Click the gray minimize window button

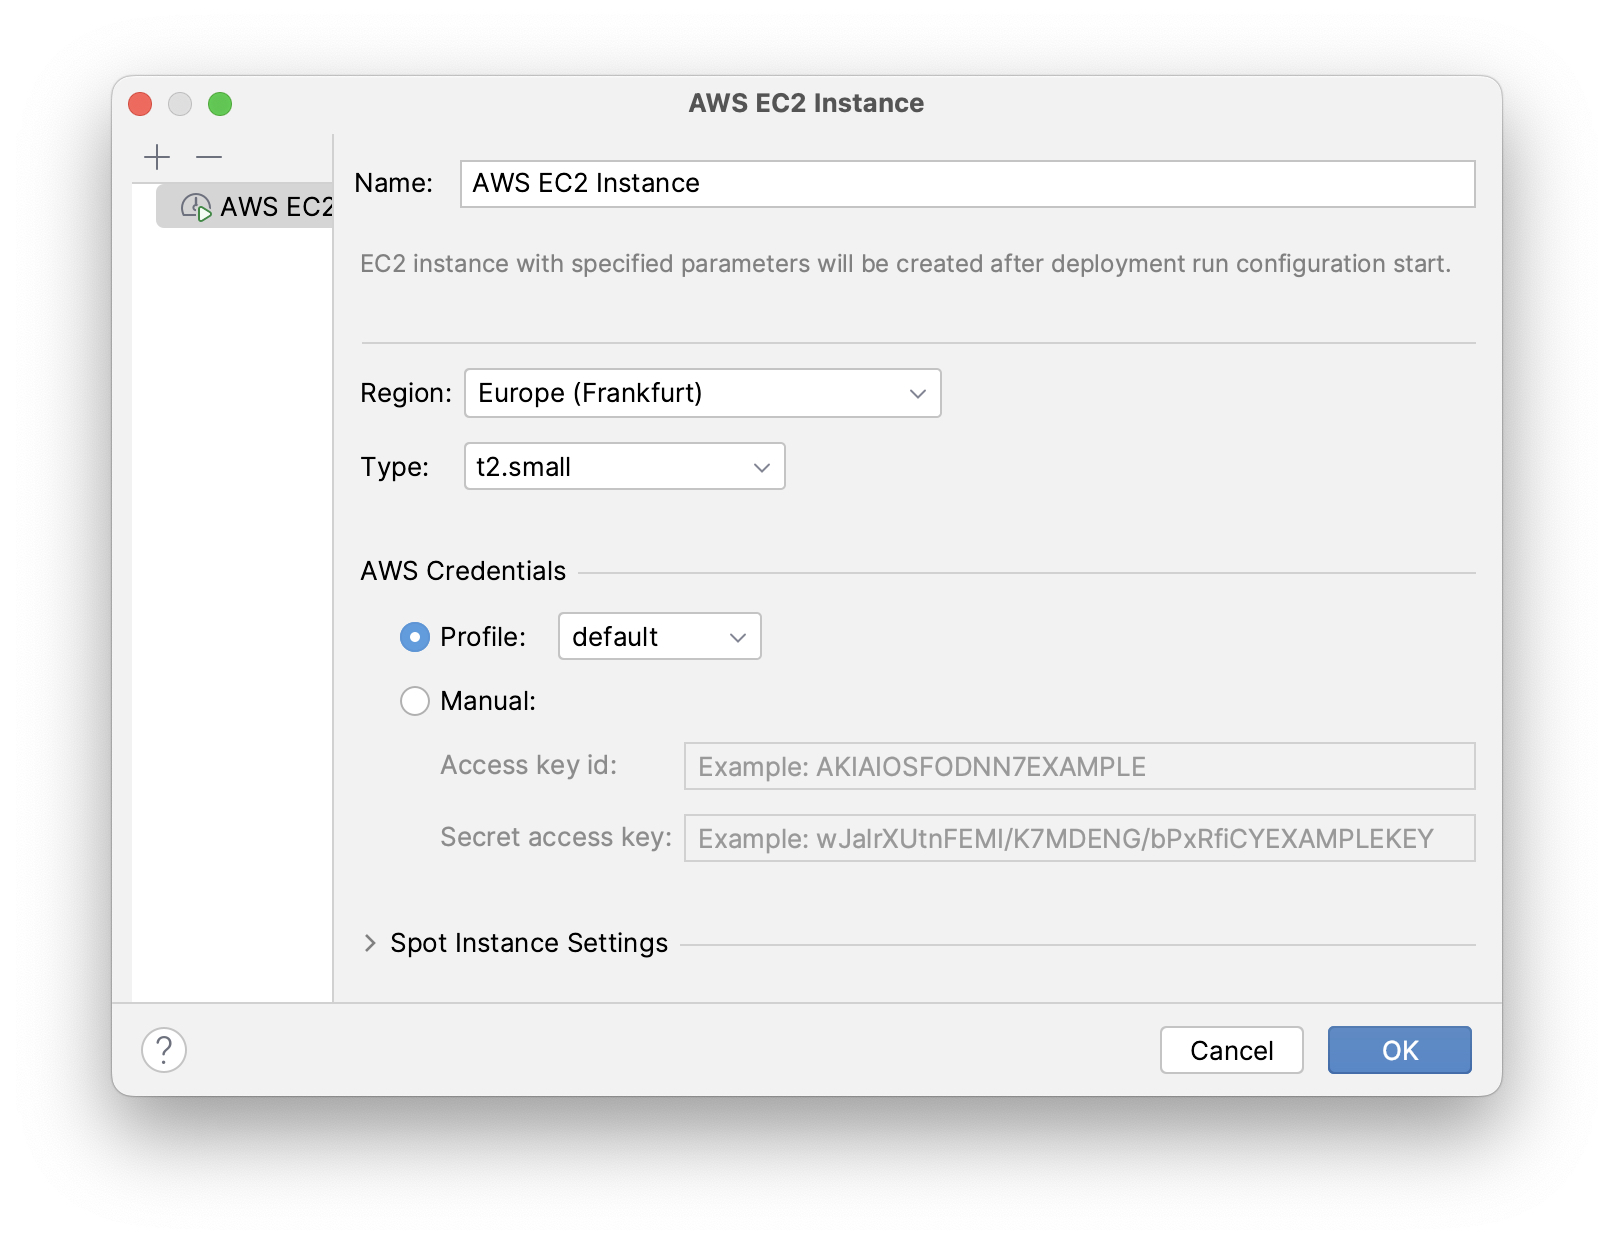(180, 104)
